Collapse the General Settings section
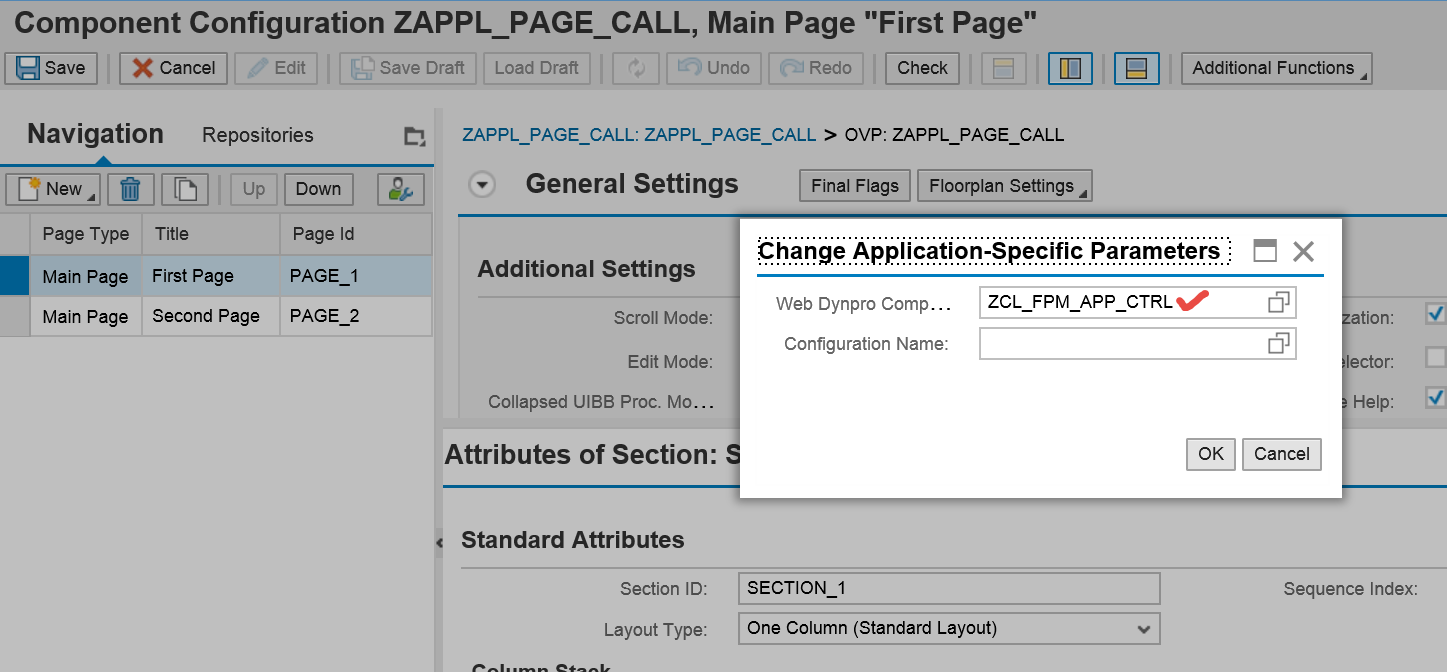 point(482,184)
